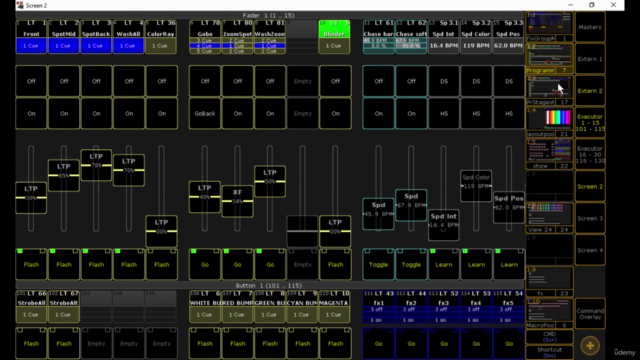Click the SpotBack LTP fader handle
Screen dimensions: 640x360
click(x=96, y=165)
